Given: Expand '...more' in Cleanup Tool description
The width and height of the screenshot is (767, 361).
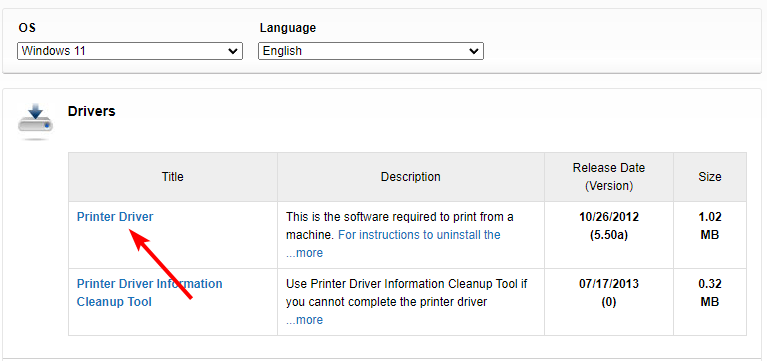Looking at the screenshot, I should pyautogui.click(x=304, y=320).
